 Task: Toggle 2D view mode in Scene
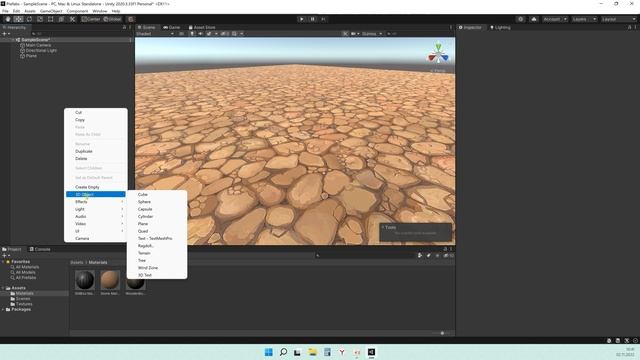coord(182,34)
